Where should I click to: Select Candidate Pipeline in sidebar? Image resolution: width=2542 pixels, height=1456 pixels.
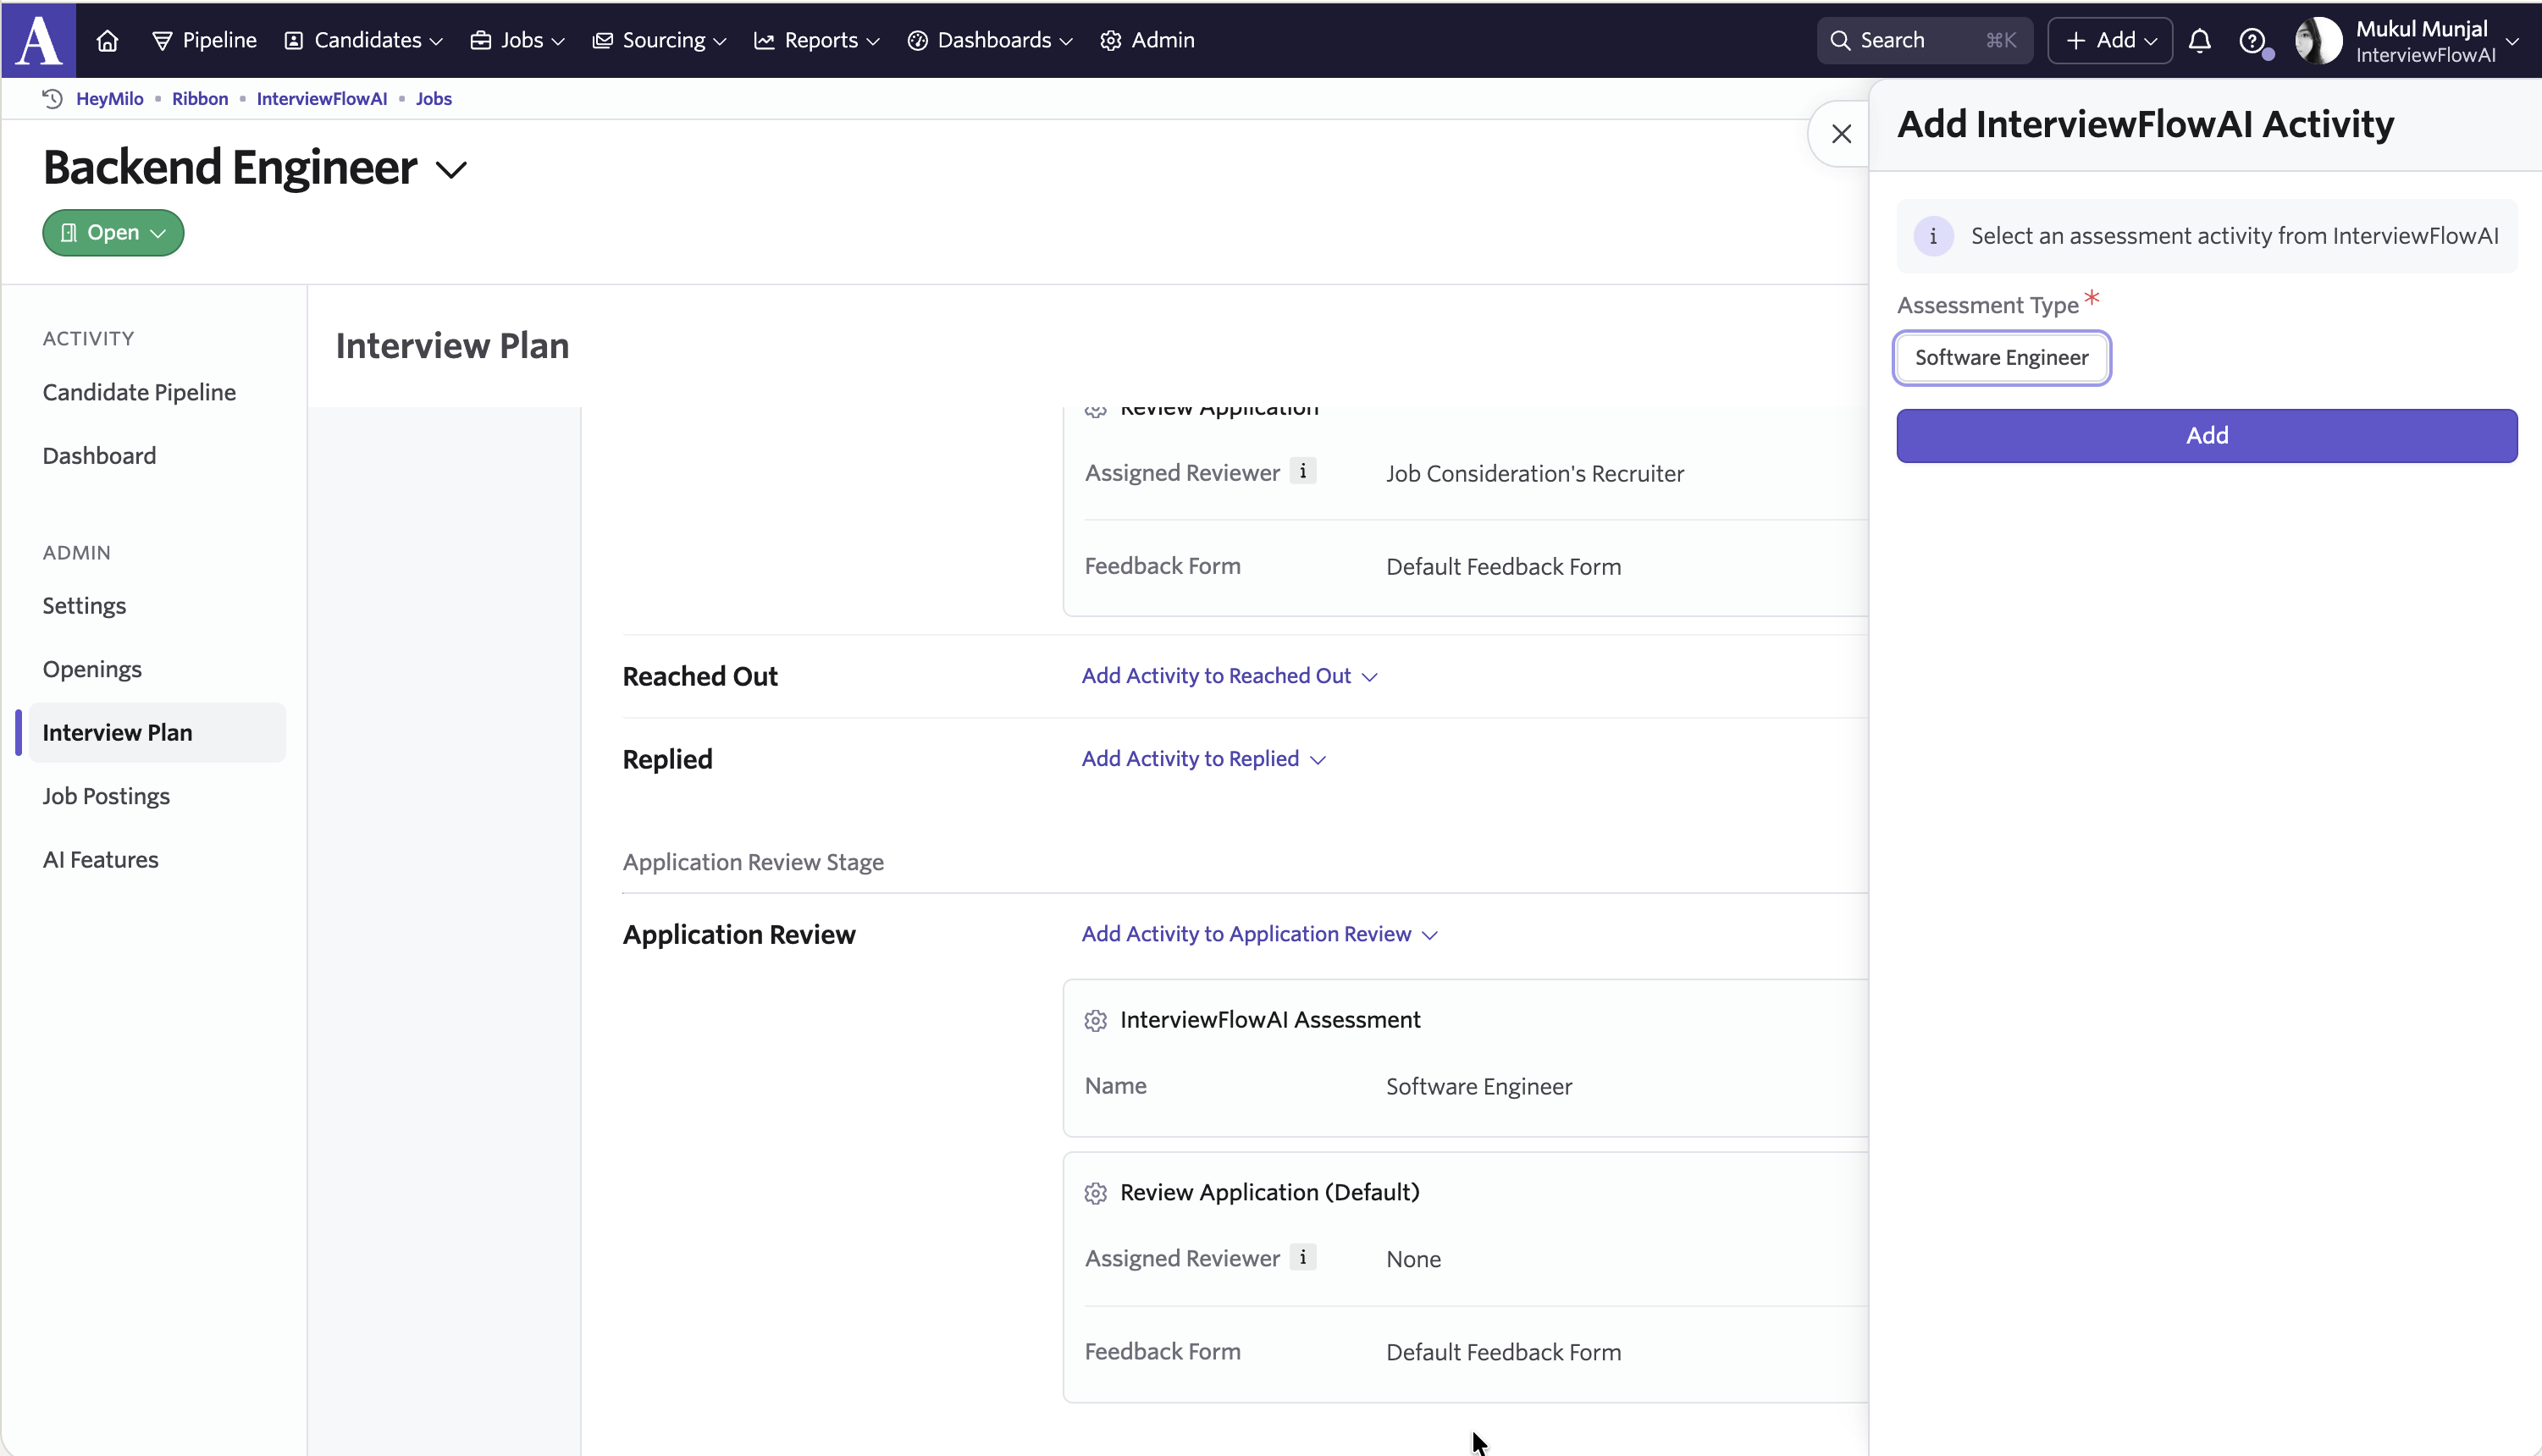pyautogui.click(x=140, y=392)
